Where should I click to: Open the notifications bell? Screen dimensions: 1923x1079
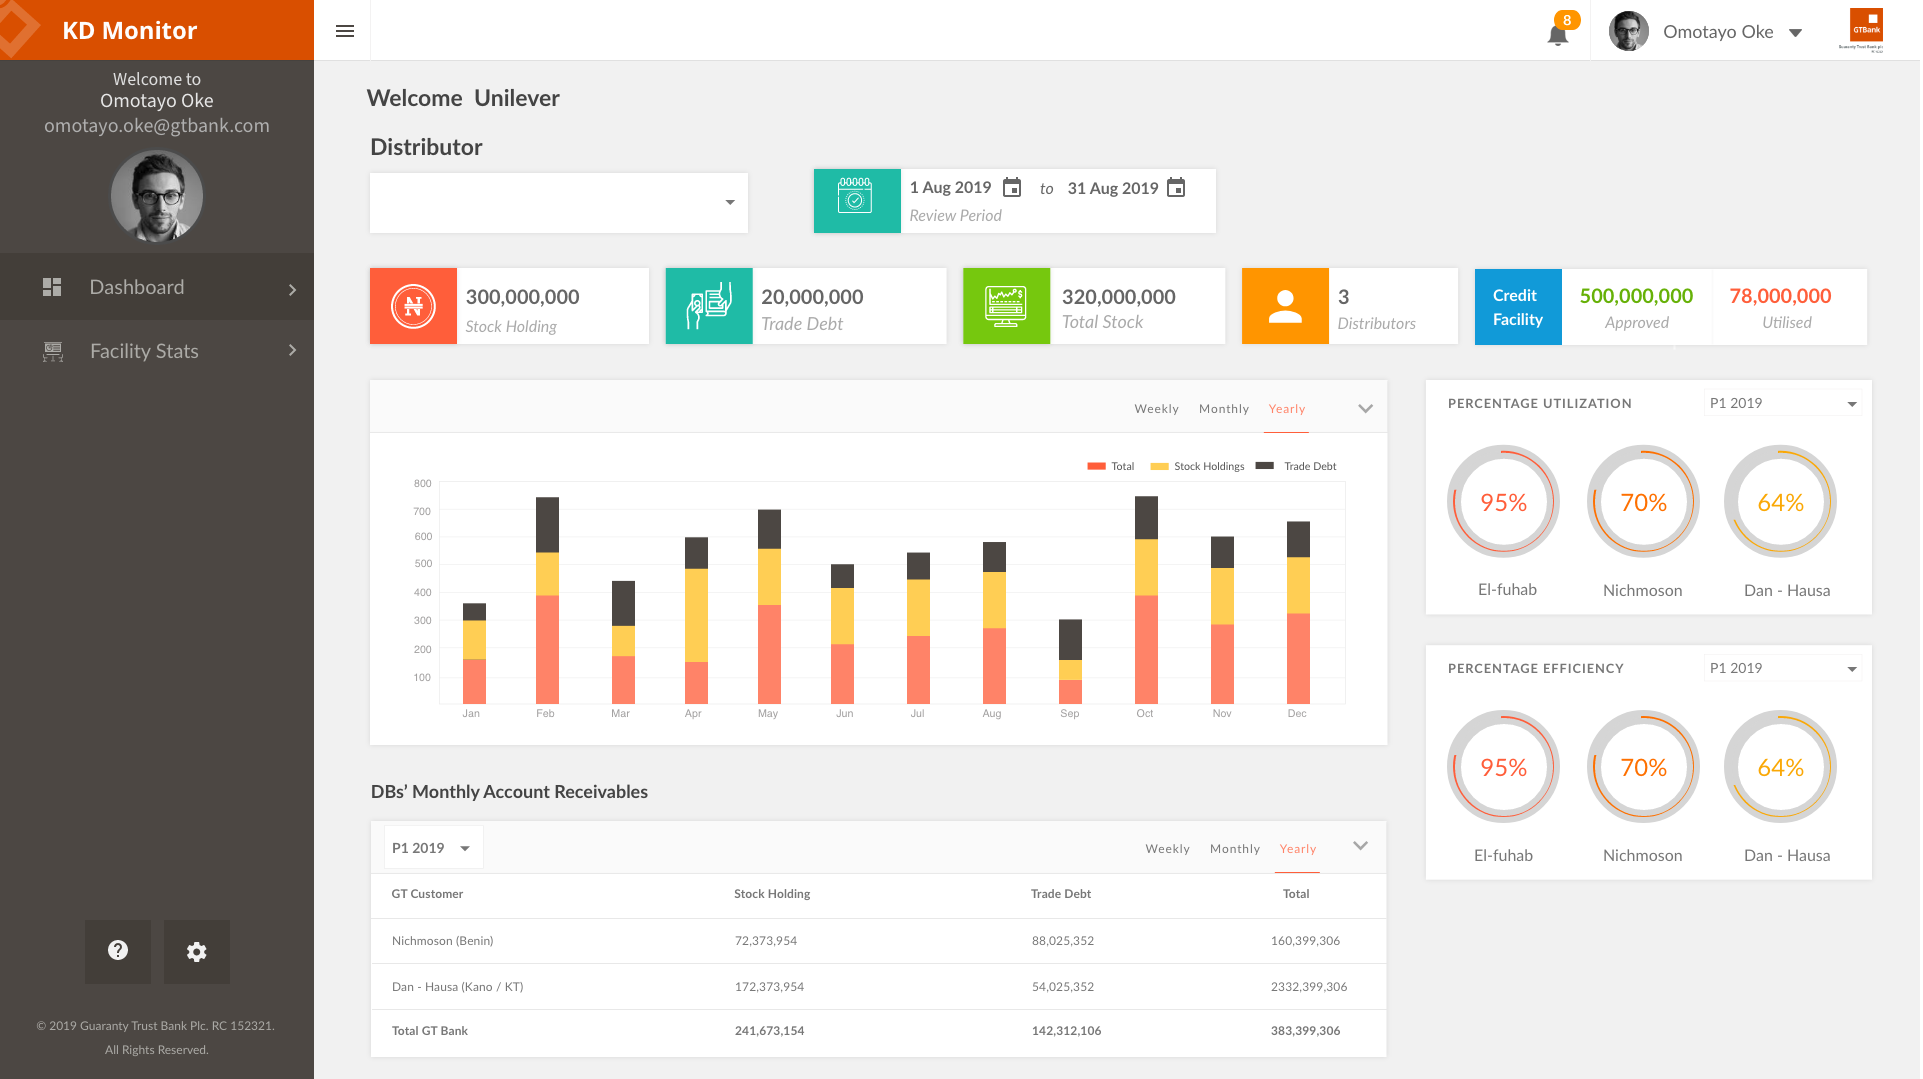(x=1558, y=35)
